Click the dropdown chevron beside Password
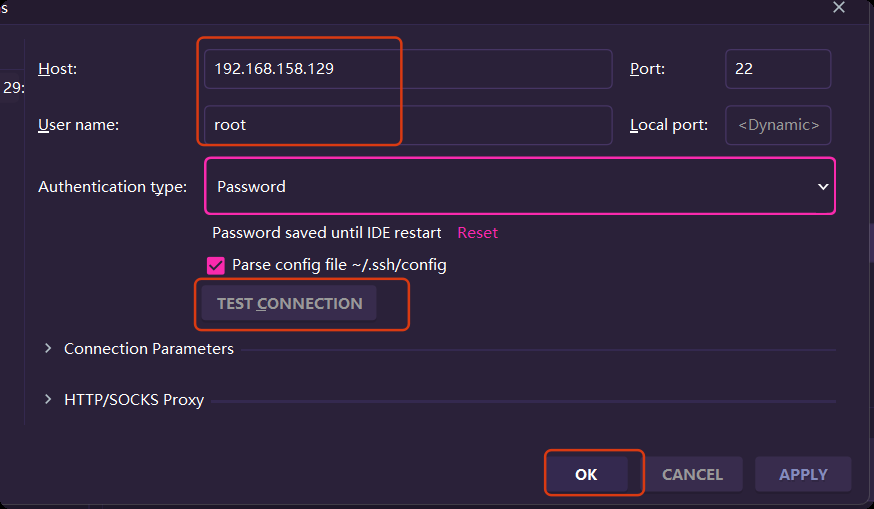Screen dimensions: 874x509 pyautogui.click(x=823, y=187)
